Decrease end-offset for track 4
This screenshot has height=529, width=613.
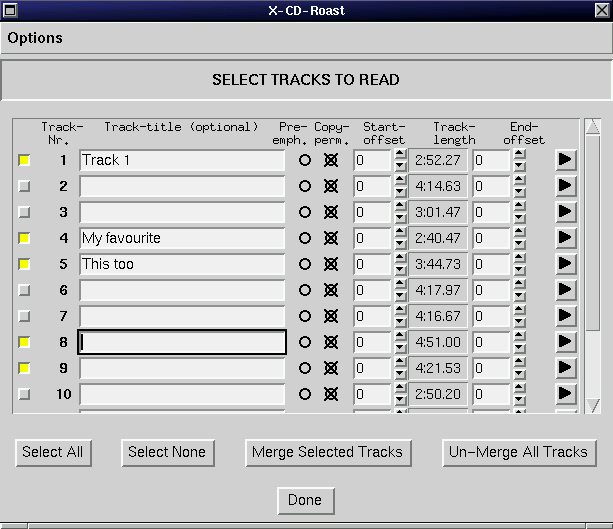tap(518, 244)
